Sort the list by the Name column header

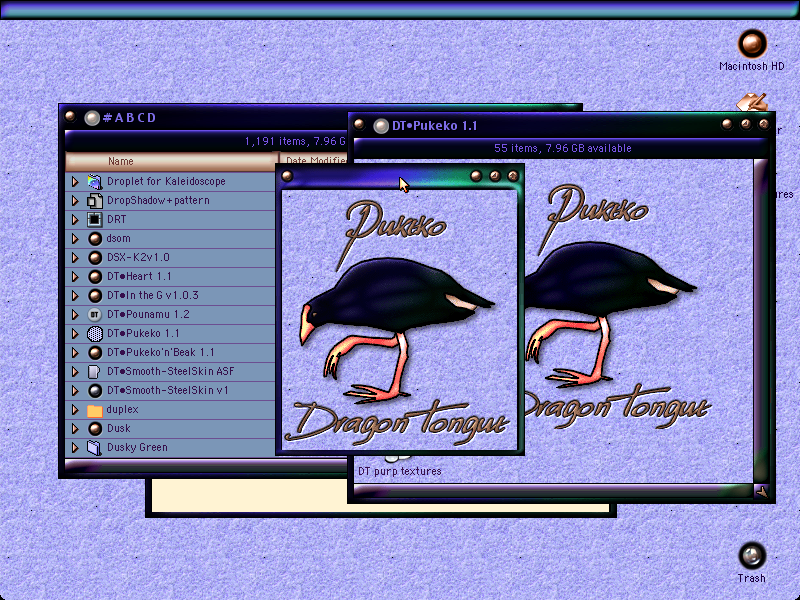(x=172, y=161)
